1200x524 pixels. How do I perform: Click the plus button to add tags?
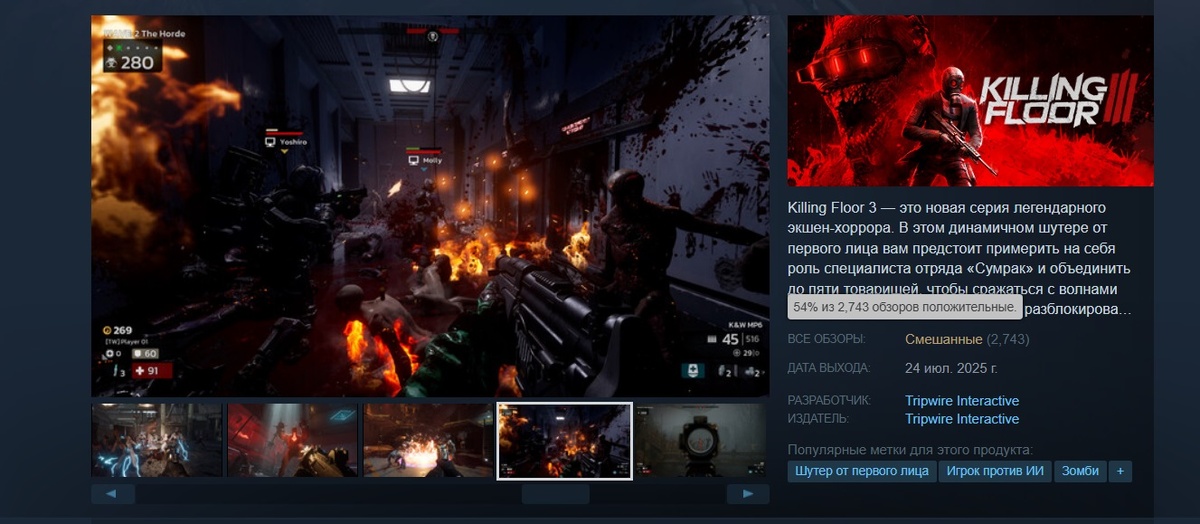(x=1120, y=471)
